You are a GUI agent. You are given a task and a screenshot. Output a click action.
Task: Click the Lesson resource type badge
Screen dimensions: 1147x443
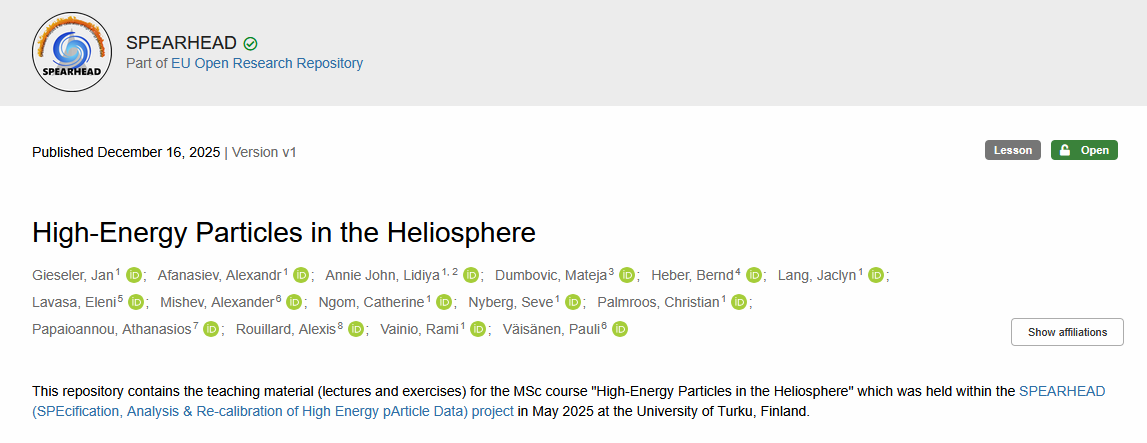tap(1012, 150)
